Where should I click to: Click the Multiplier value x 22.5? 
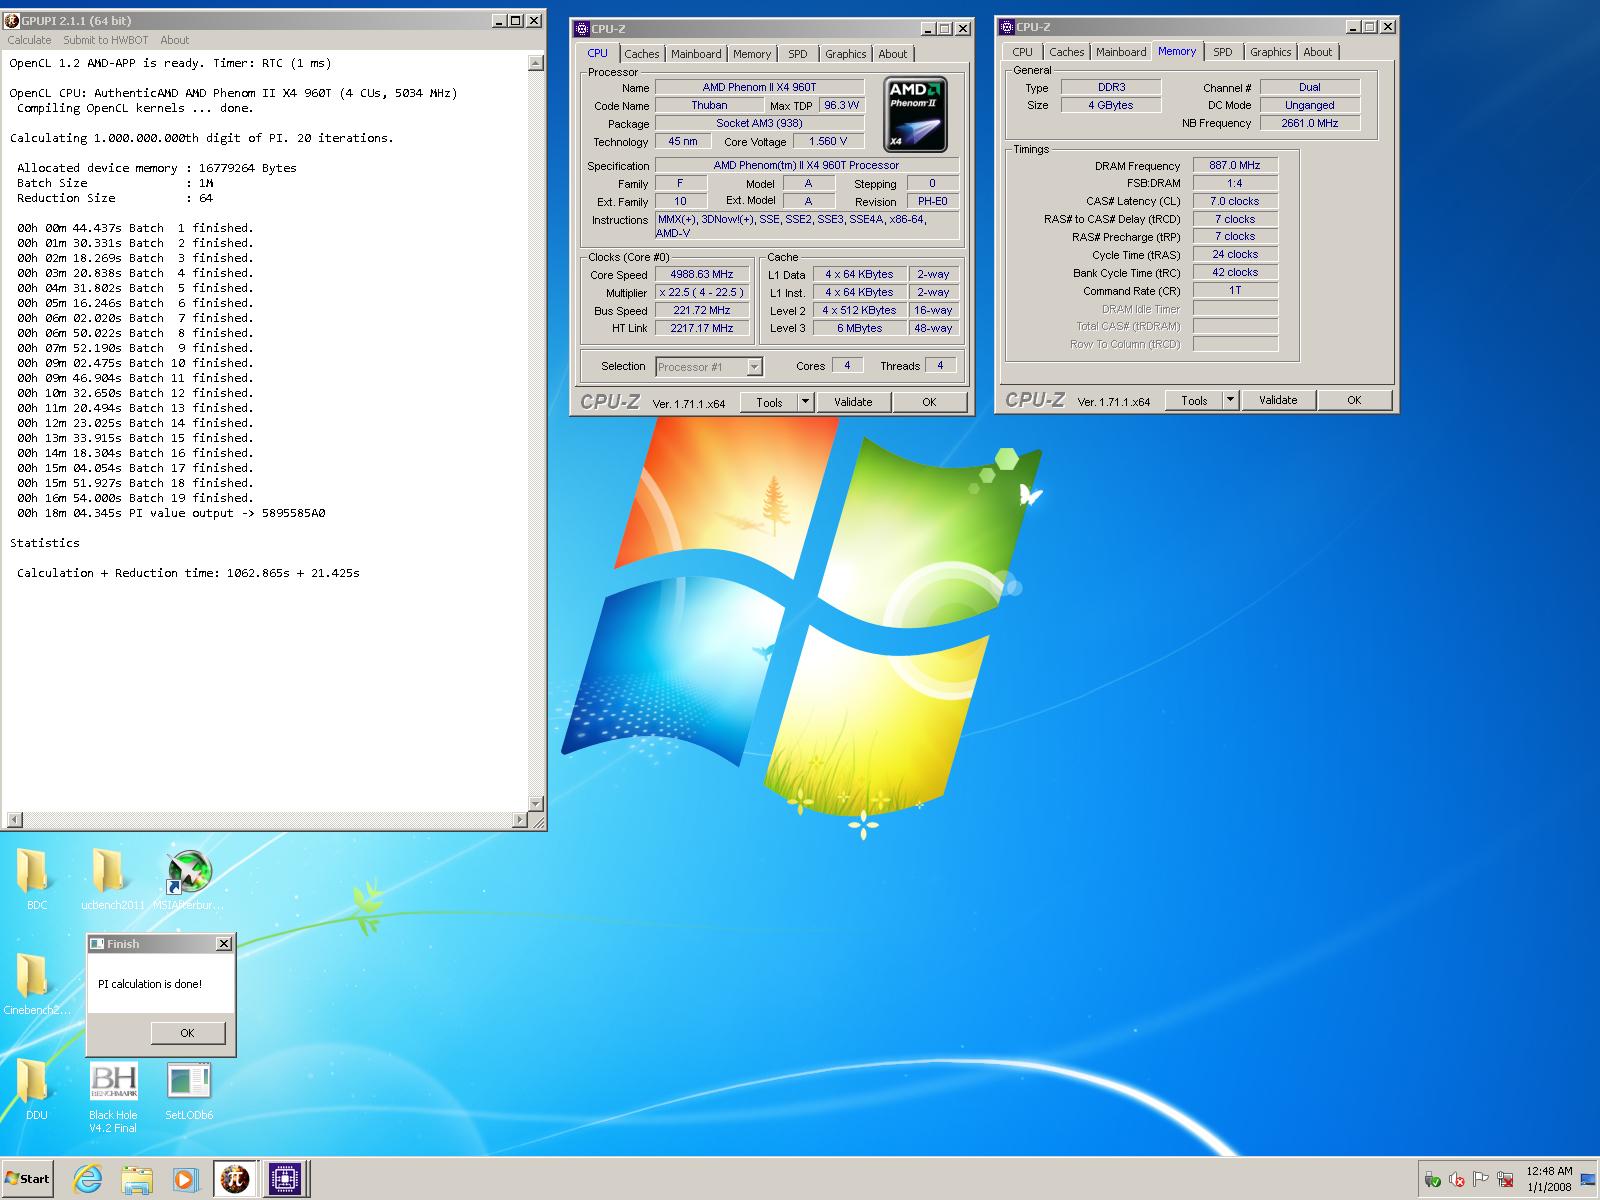click(x=701, y=292)
